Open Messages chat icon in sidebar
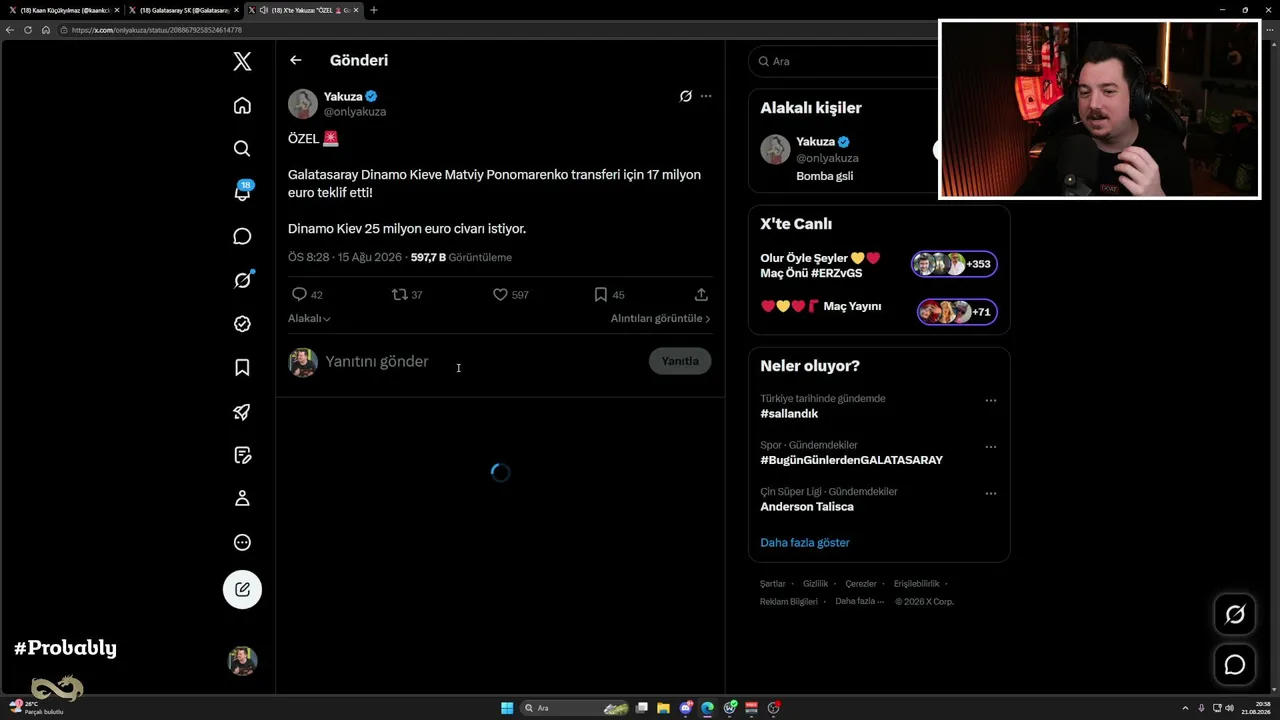The width and height of the screenshot is (1280, 720). pyautogui.click(x=242, y=236)
